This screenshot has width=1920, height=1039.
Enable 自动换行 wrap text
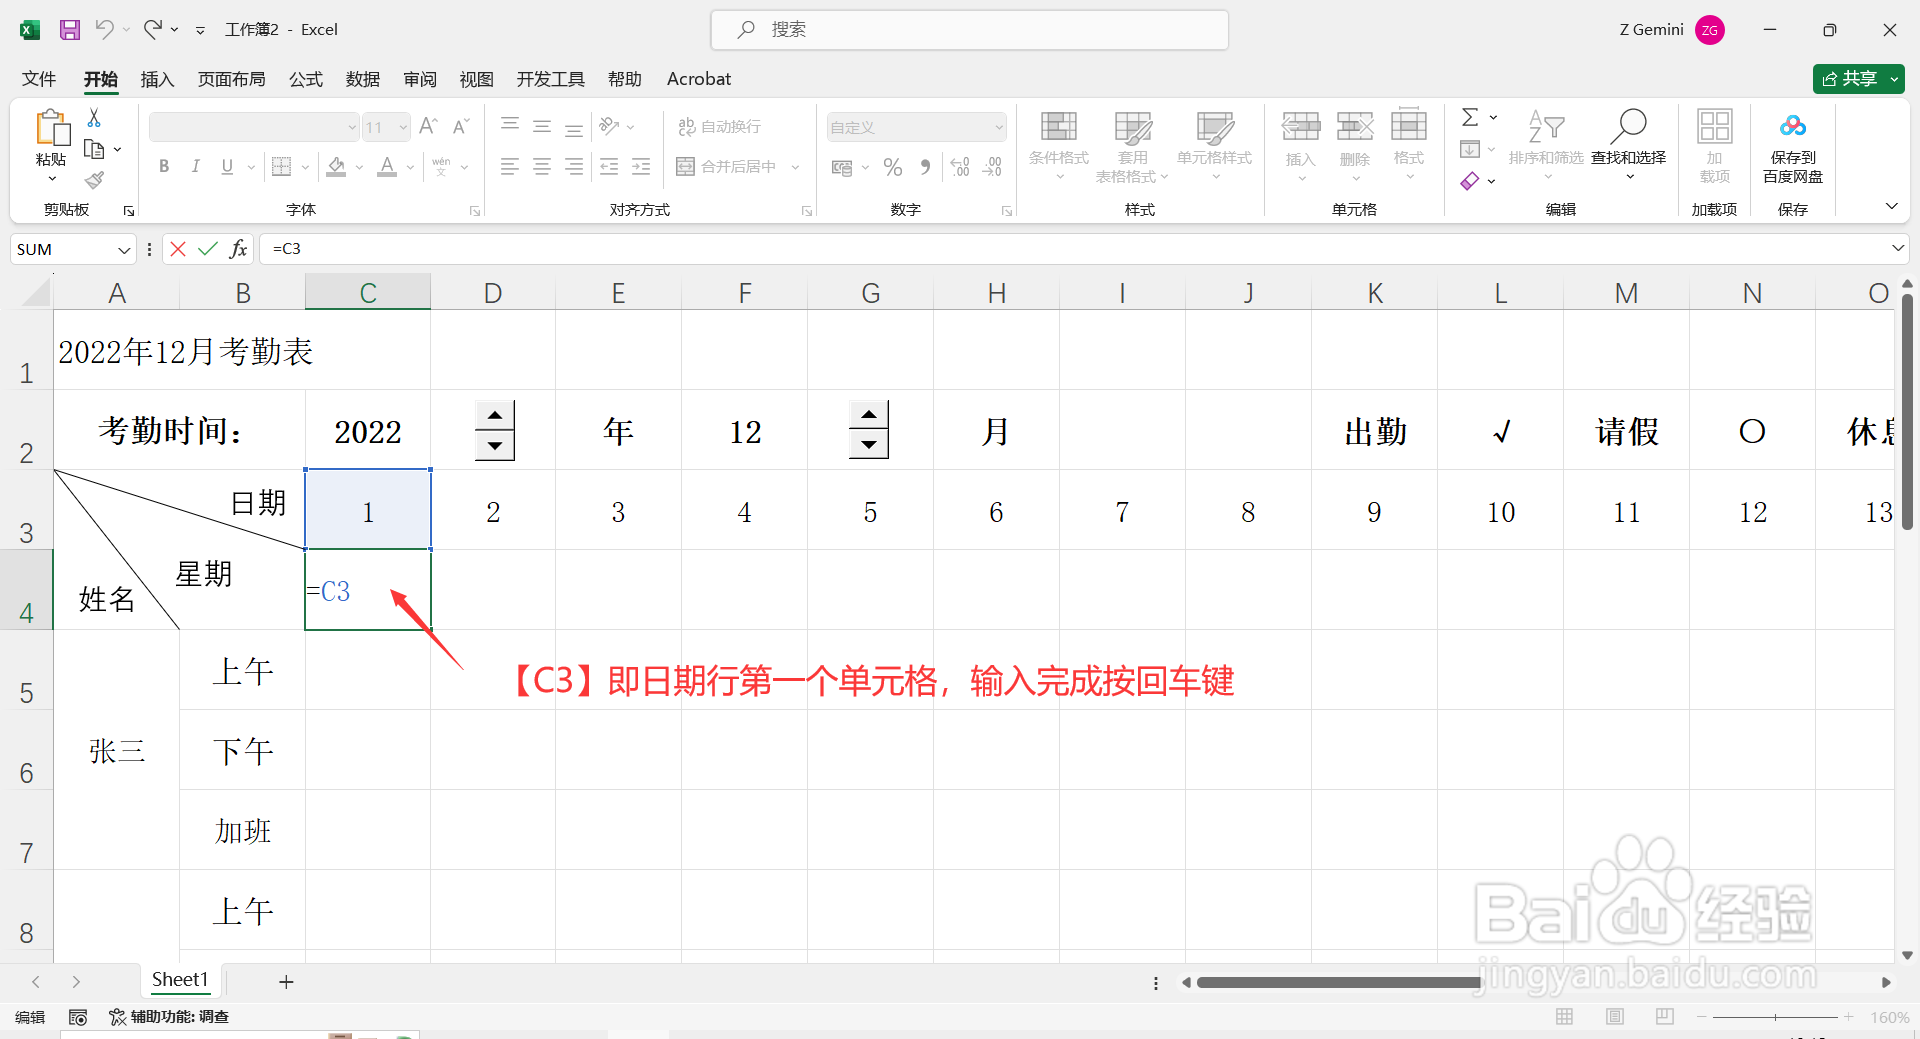[x=718, y=126]
